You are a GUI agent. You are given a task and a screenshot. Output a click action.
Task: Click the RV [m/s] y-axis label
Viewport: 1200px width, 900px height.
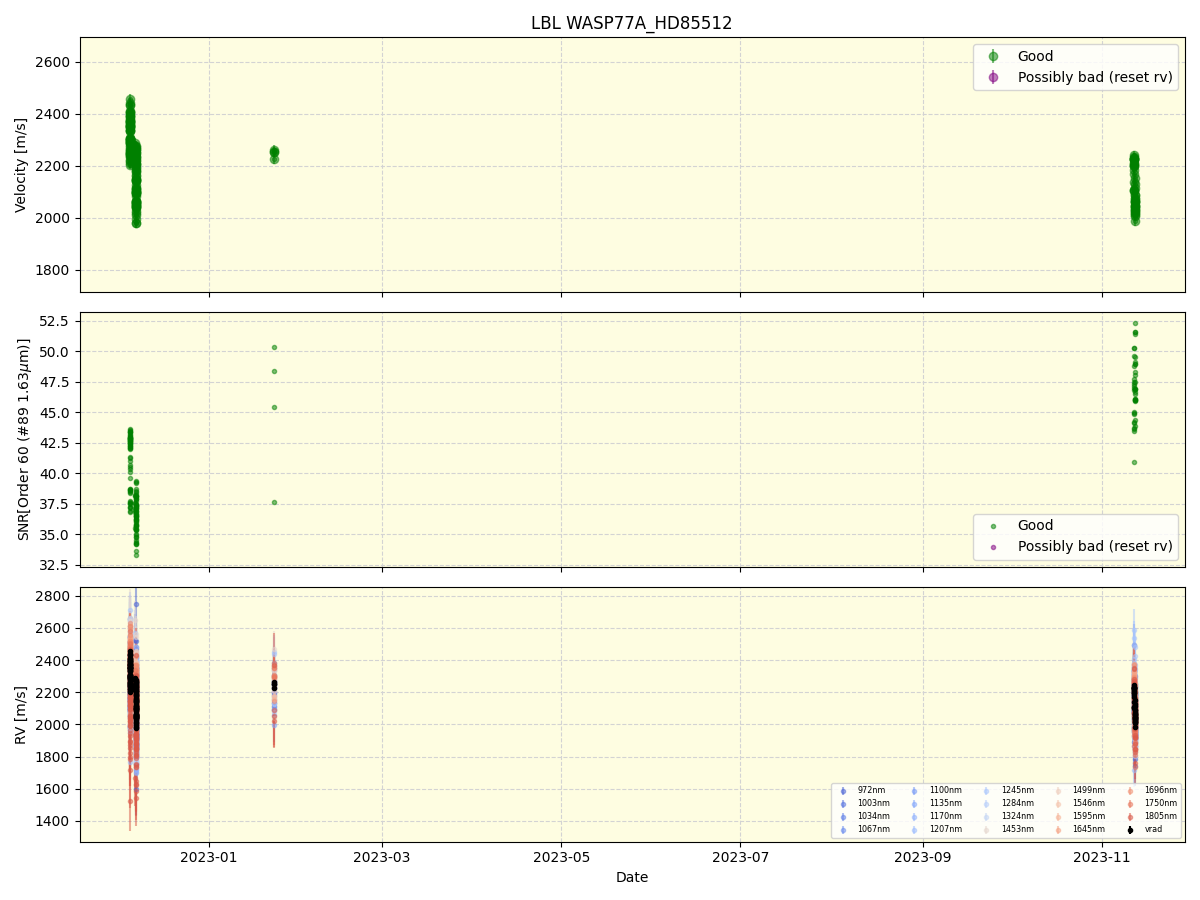[x=21, y=714]
